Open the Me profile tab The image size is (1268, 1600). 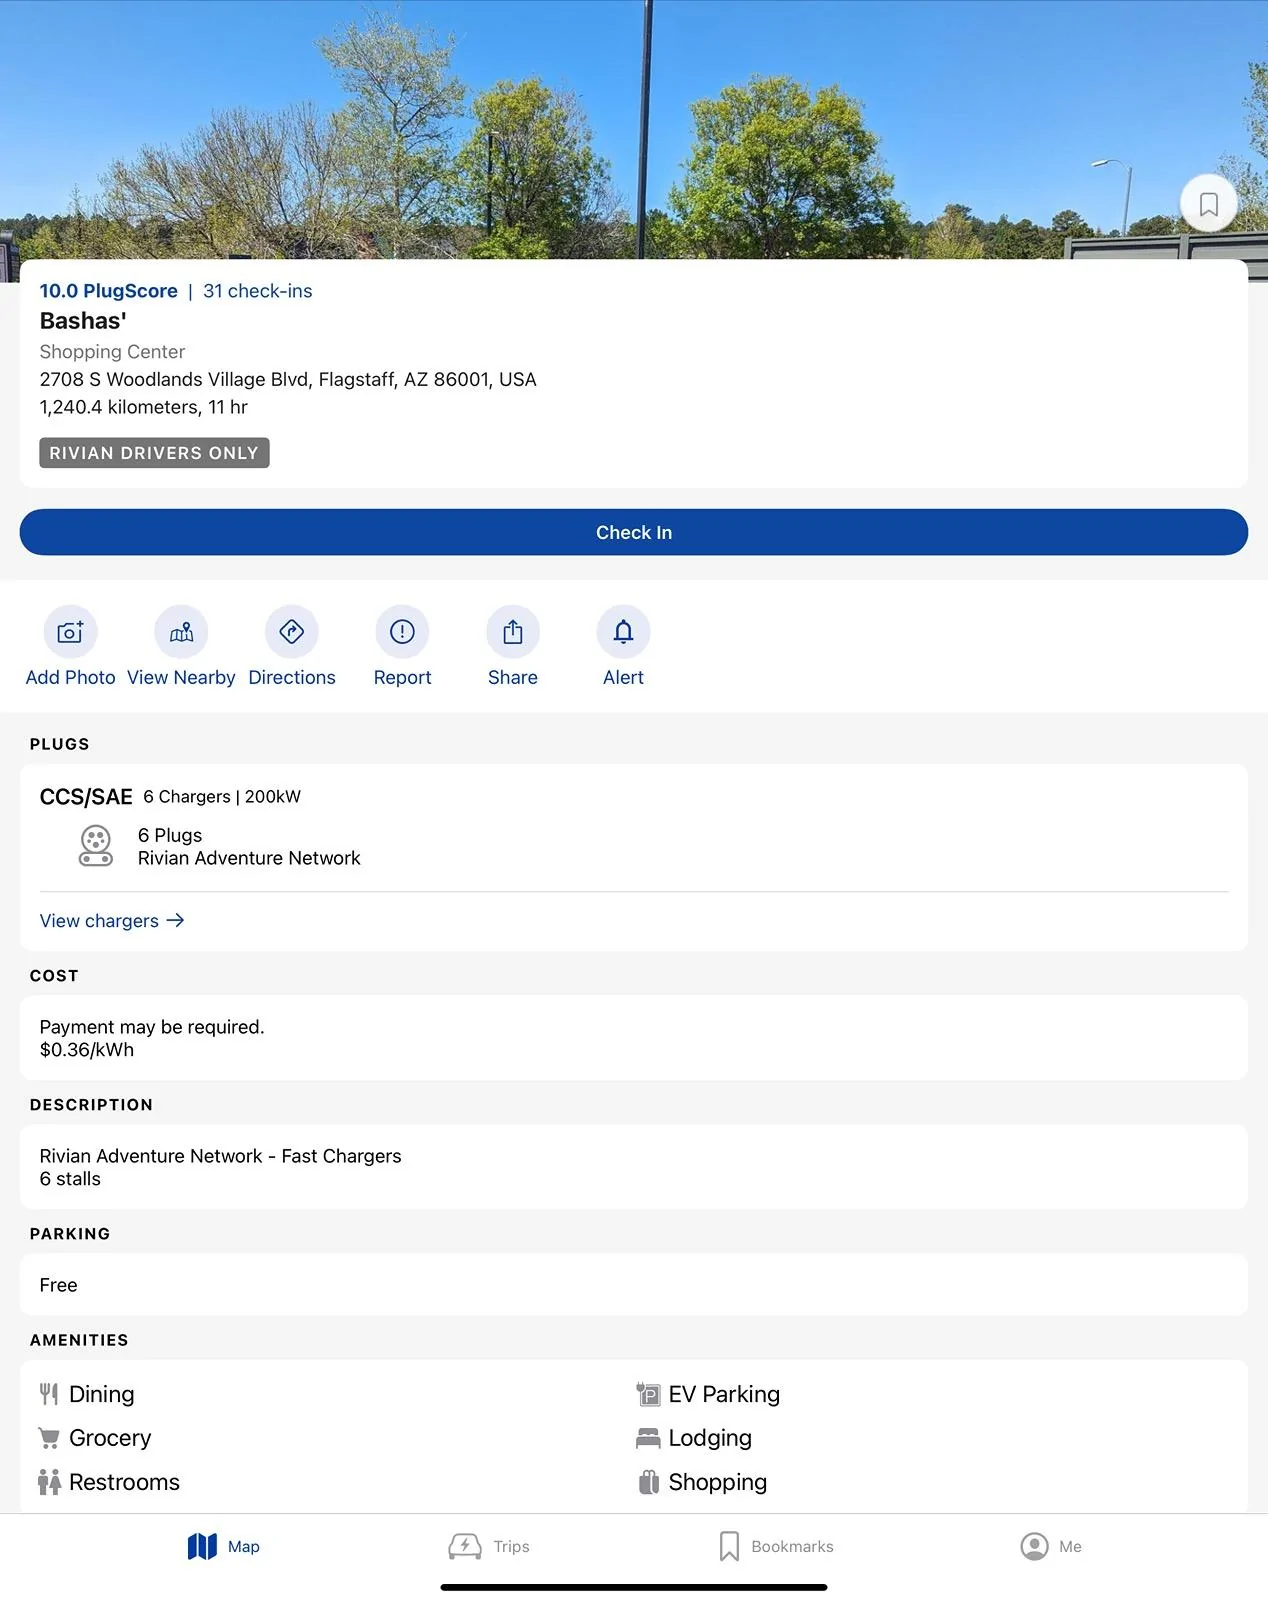pos(1051,1546)
